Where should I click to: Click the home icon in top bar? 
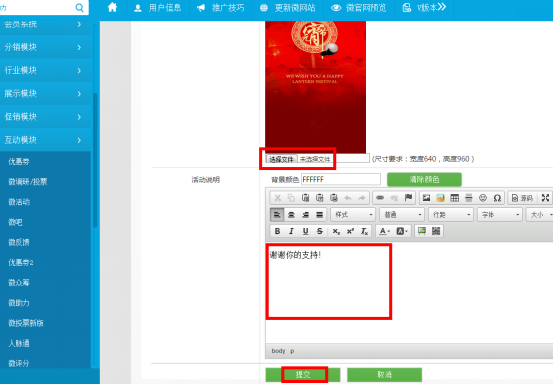tap(112, 7)
